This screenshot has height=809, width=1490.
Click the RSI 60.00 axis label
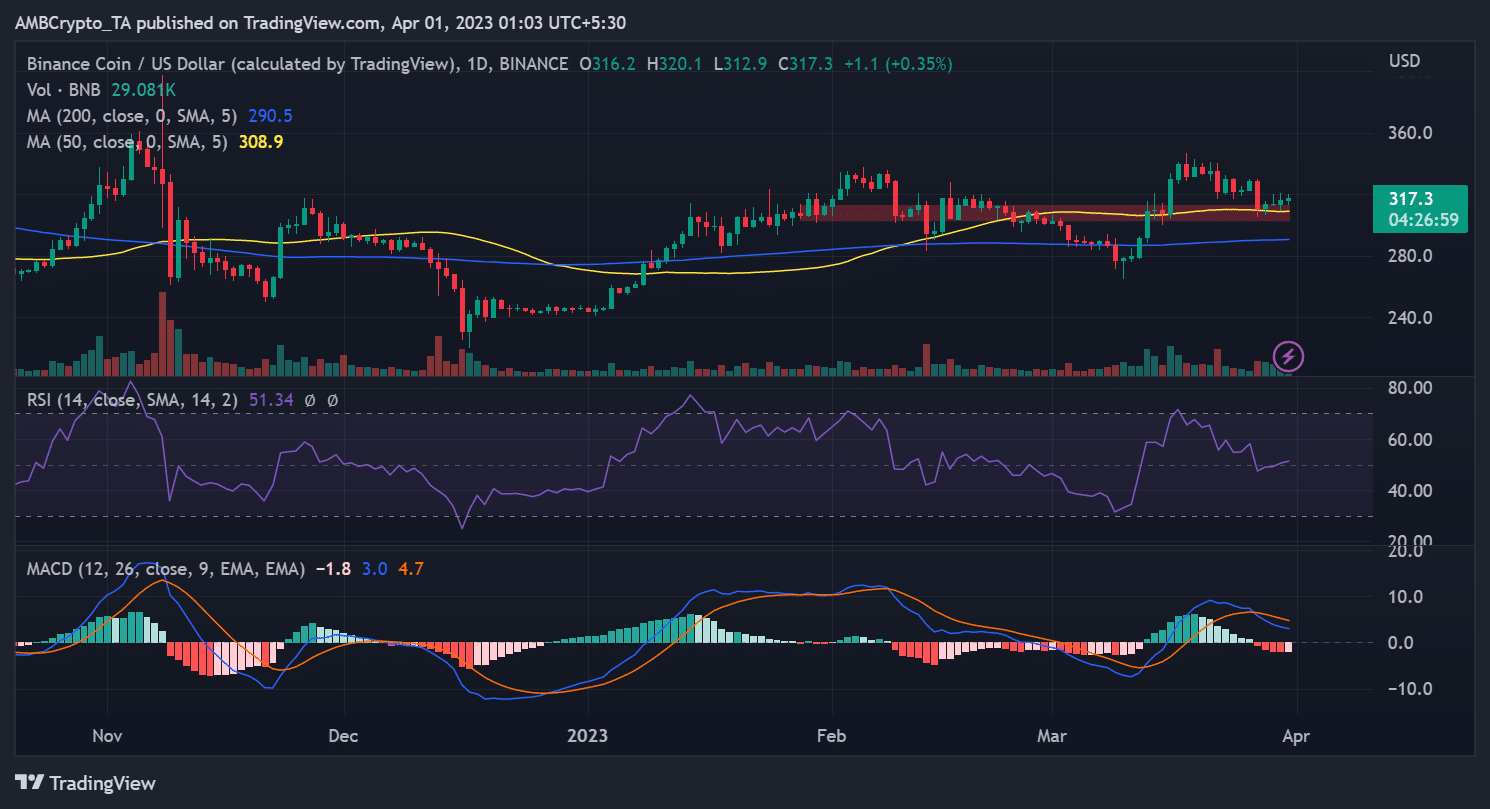tap(1409, 440)
